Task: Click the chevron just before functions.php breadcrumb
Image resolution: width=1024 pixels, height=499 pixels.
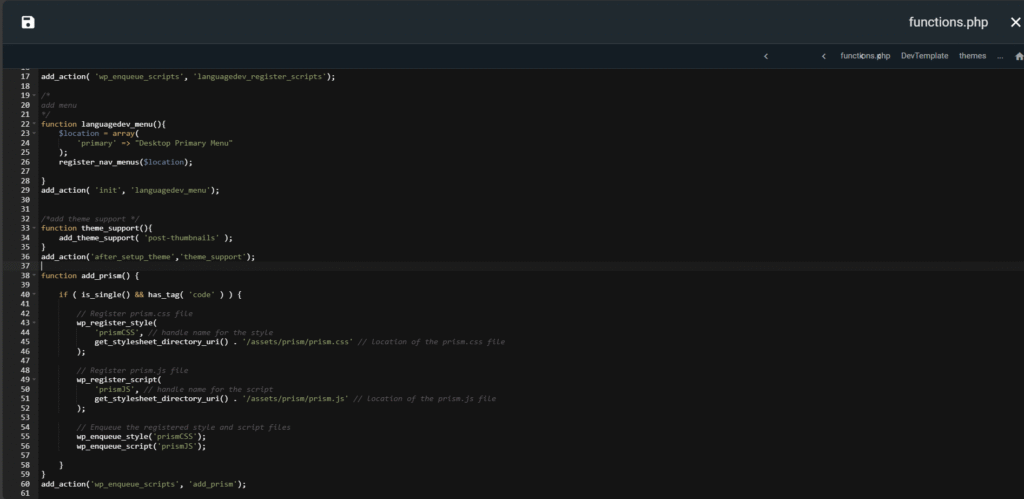Action: [x=823, y=56]
